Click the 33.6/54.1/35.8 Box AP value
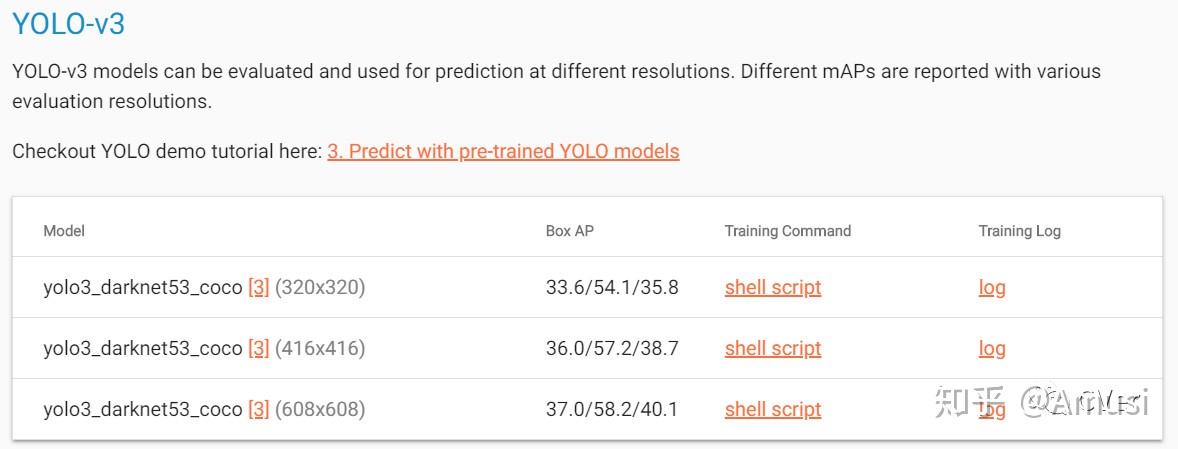 (x=612, y=288)
